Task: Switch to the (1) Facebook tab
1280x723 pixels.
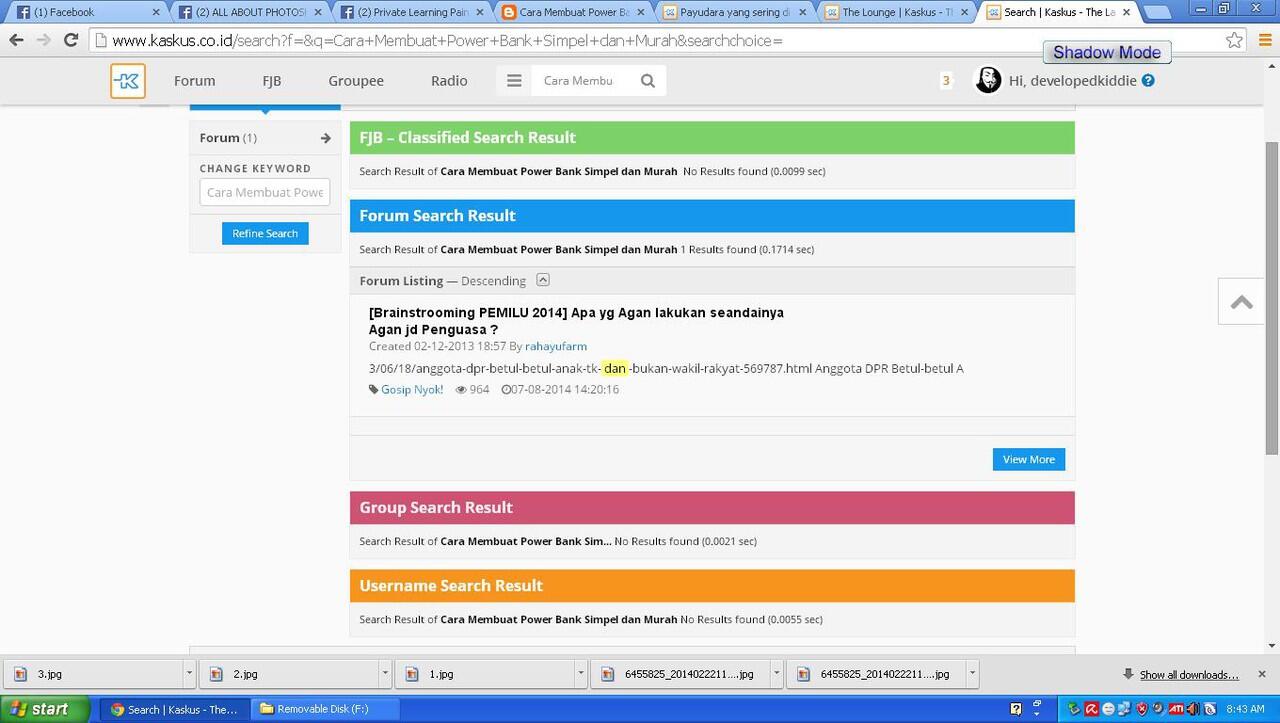Action: [84, 12]
